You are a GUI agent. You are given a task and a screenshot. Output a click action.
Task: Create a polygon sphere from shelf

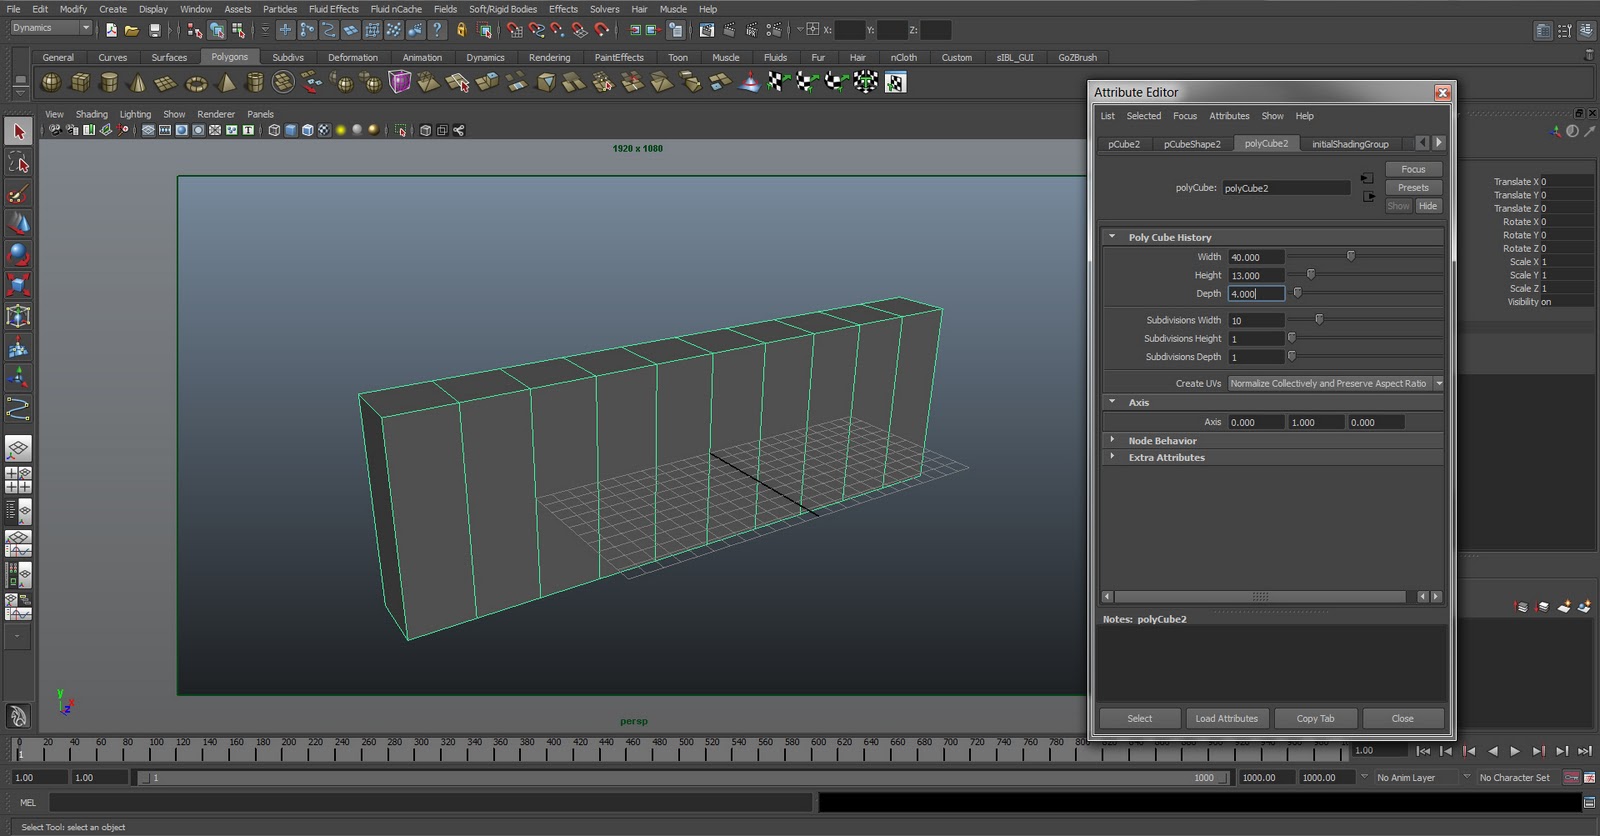tap(51, 82)
